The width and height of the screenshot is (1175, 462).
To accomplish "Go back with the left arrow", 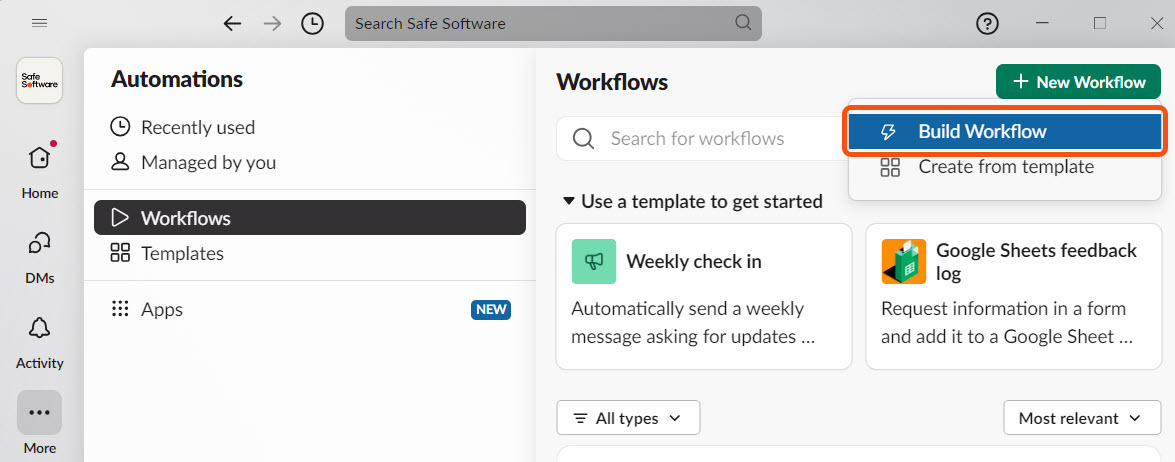I will [233, 24].
